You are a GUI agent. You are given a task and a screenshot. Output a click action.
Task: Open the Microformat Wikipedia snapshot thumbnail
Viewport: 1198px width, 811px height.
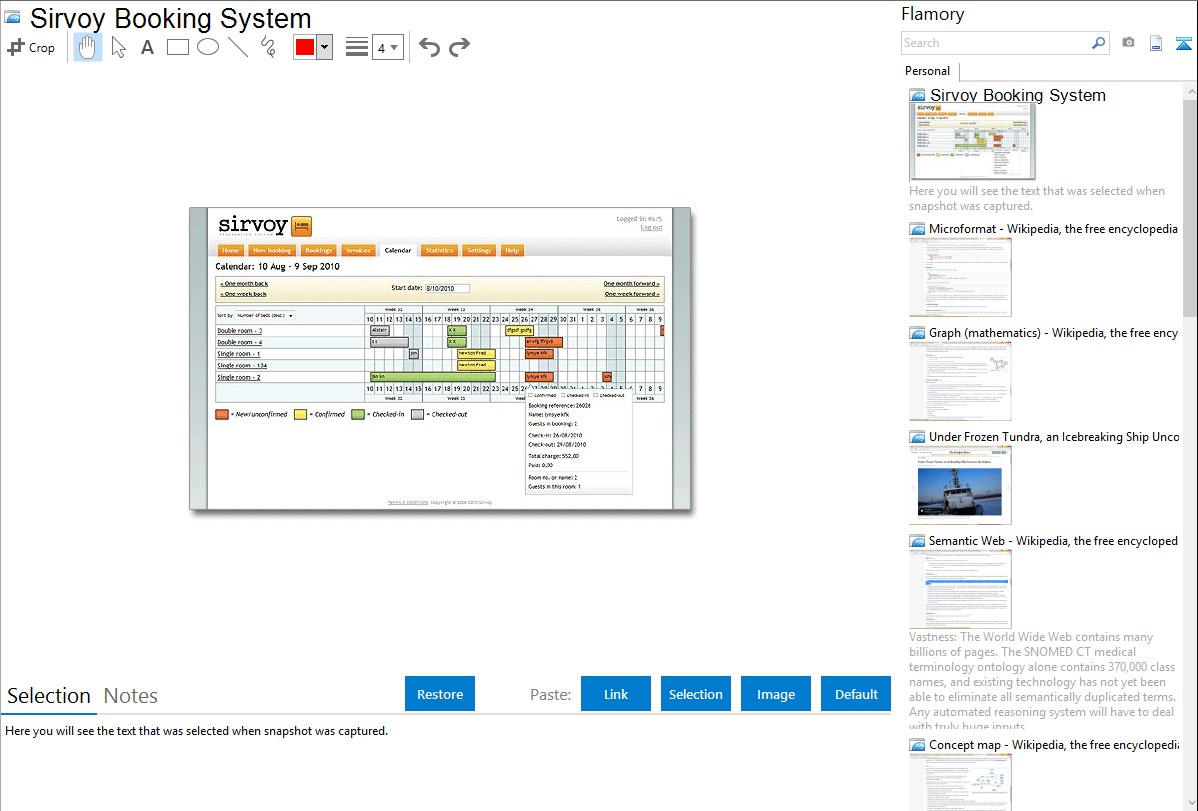coord(960,277)
